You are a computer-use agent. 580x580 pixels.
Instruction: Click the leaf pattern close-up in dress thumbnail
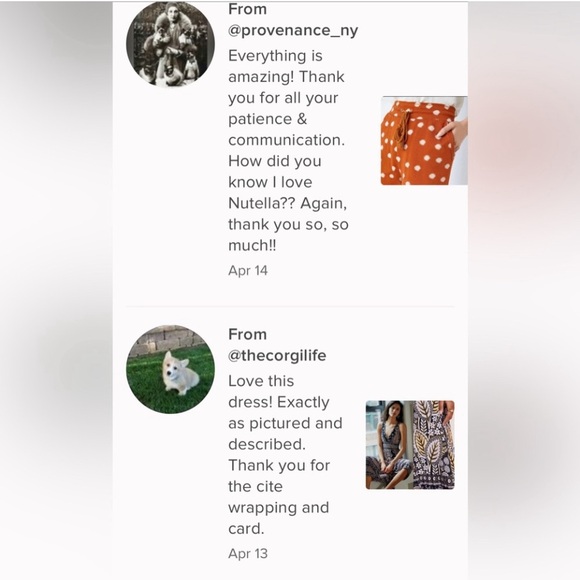(x=434, y=445)
